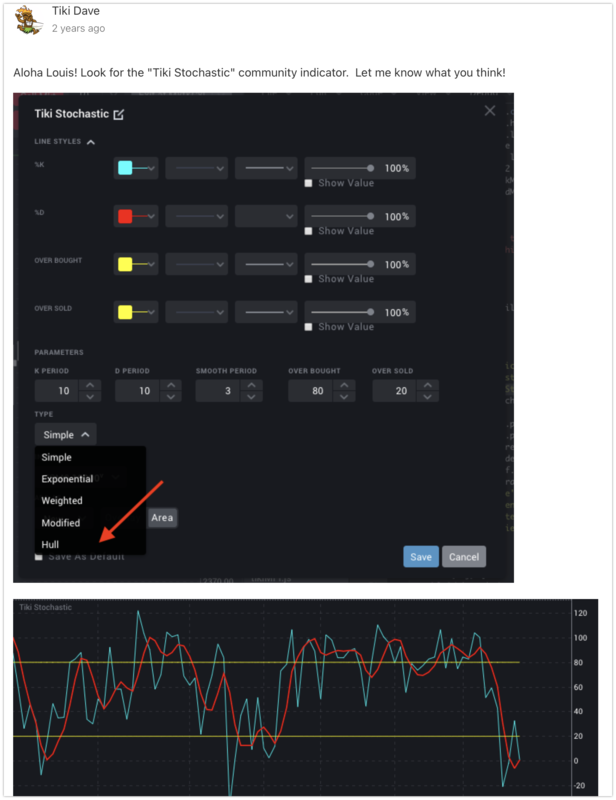Click the Area button

click(x=162, y=517)
